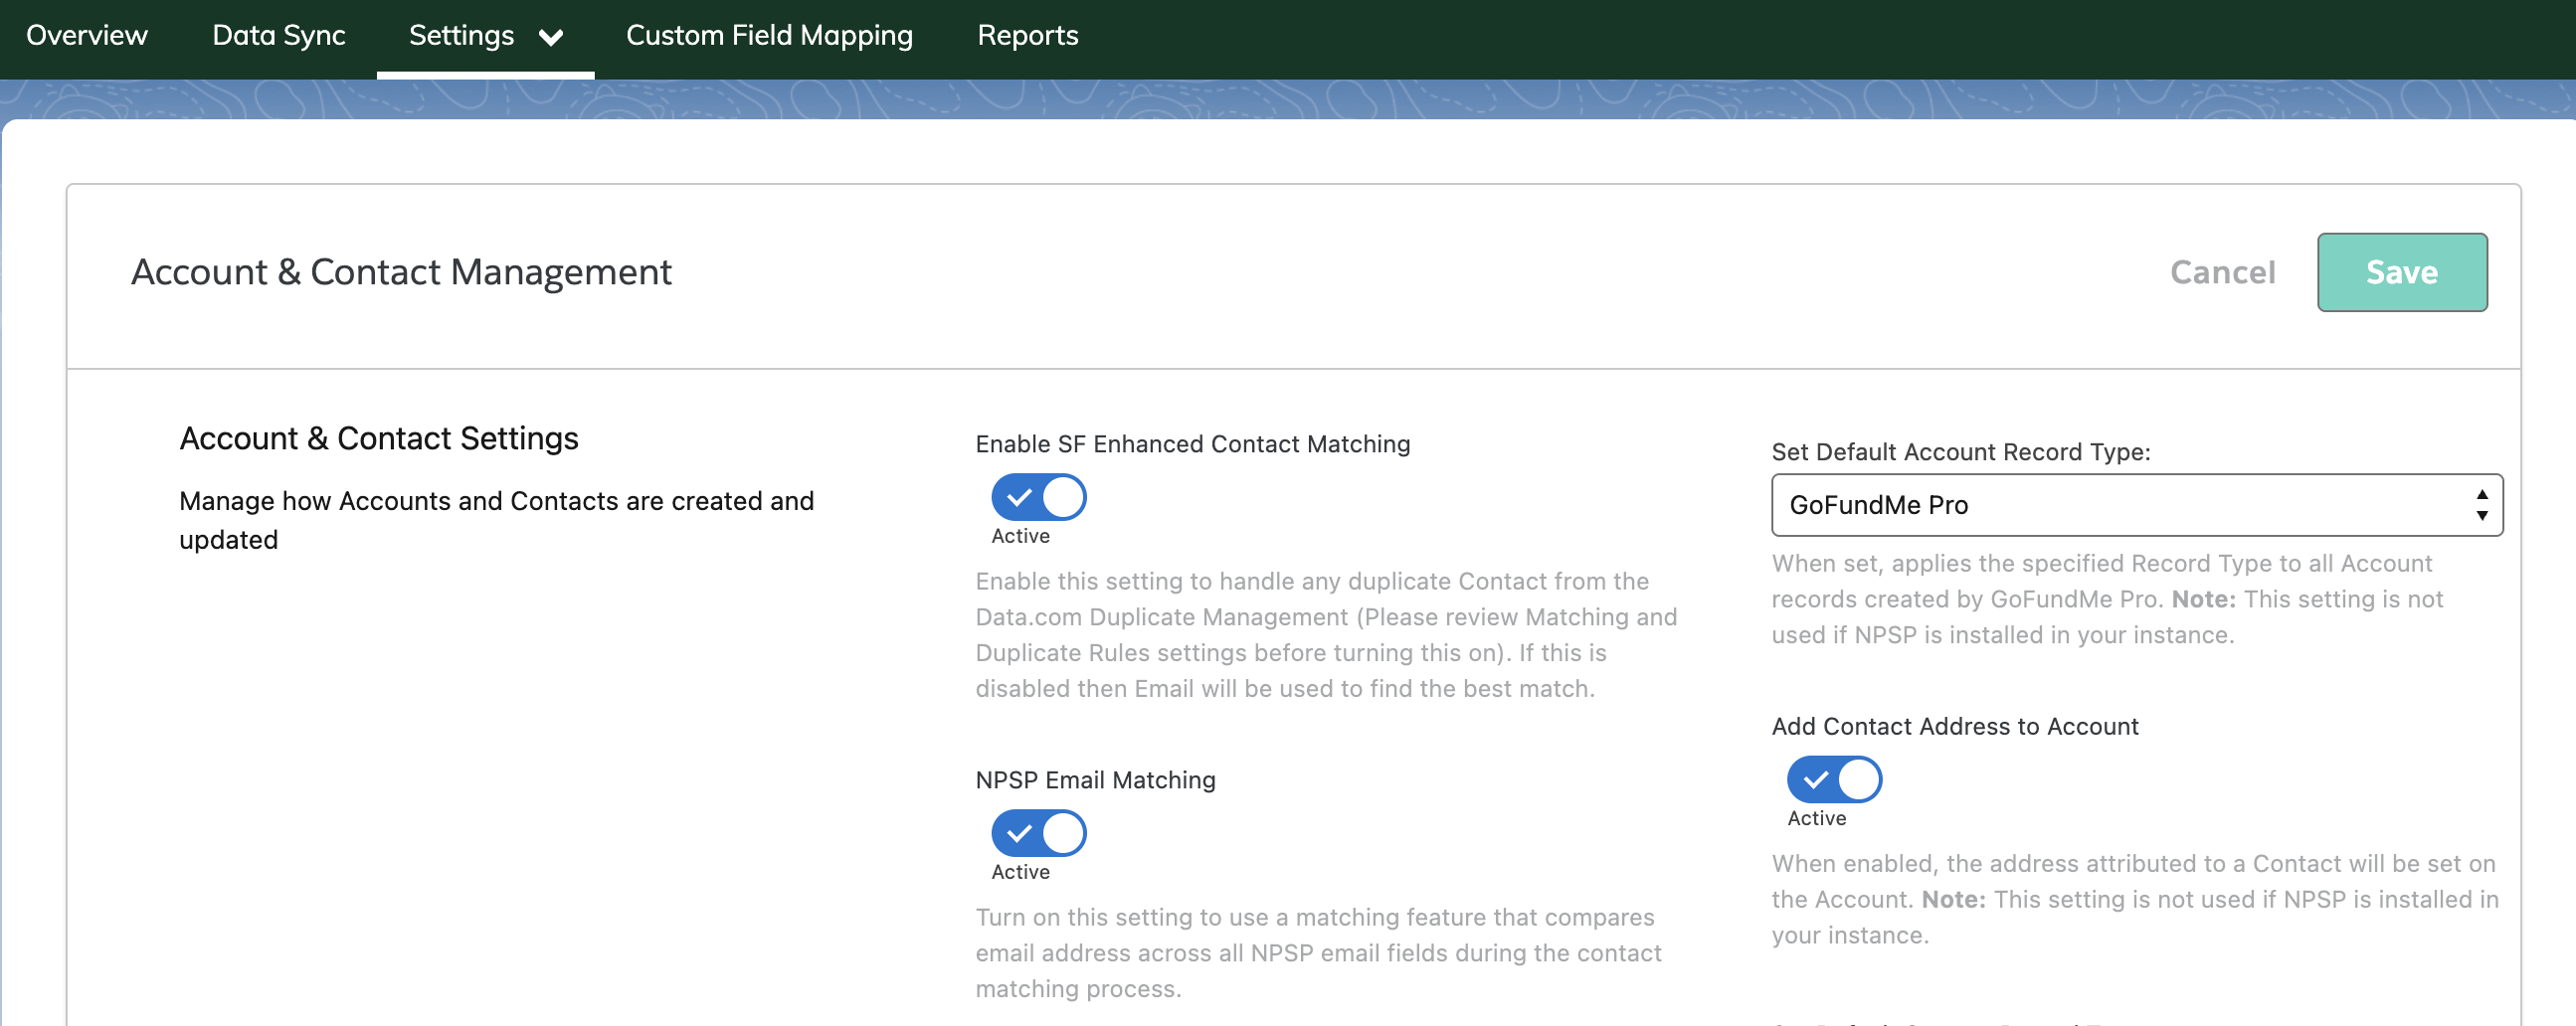
Task: Click the 'NPSP Email Matching' label text
Action: pyautogui.click(x=1095, y=780)
